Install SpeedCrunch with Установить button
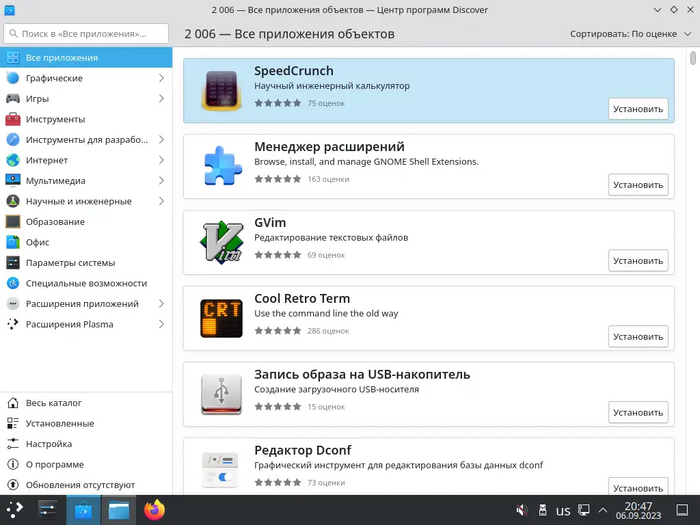700x525 pixels. 637,109
